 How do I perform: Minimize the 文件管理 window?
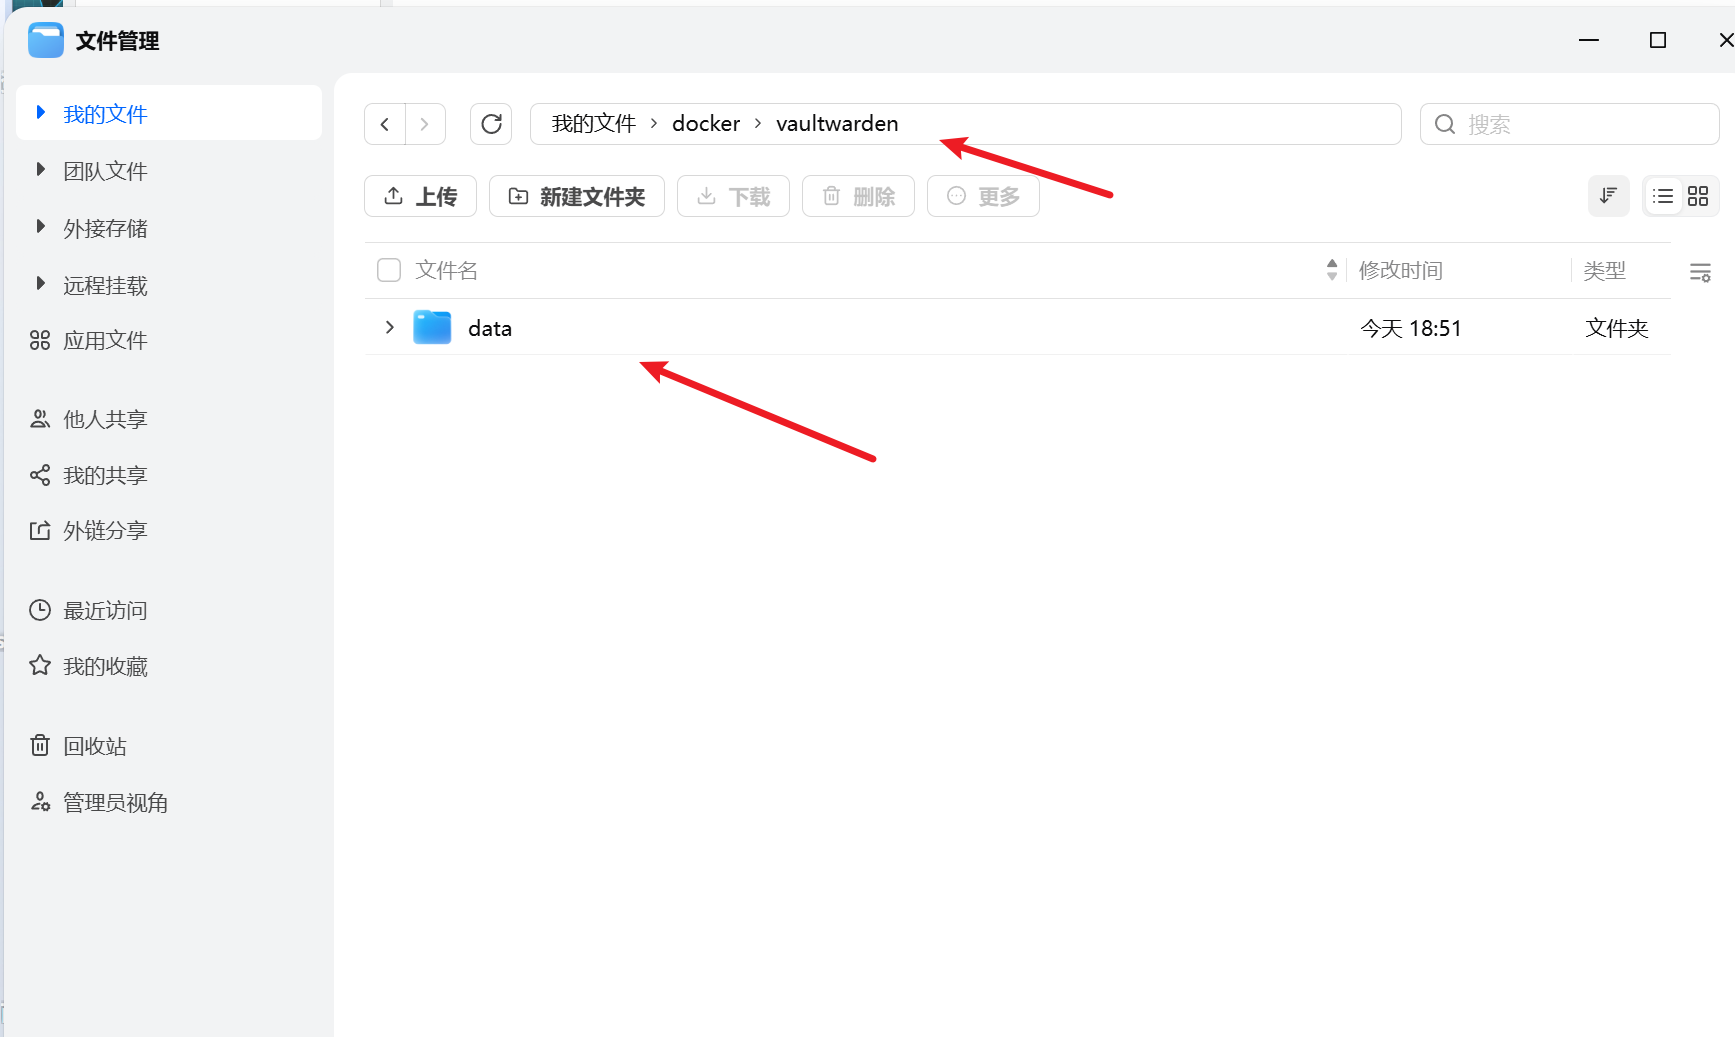[x=1589, y=40]
